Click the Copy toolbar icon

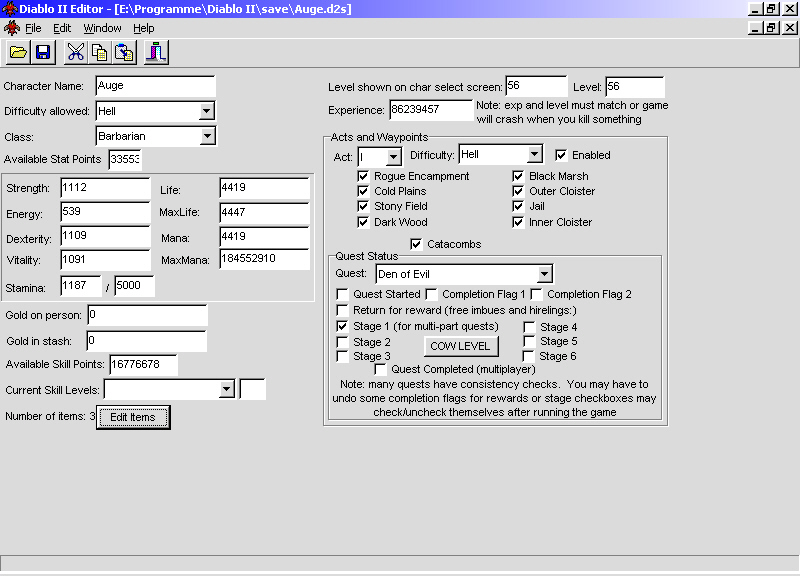point(99,53)
